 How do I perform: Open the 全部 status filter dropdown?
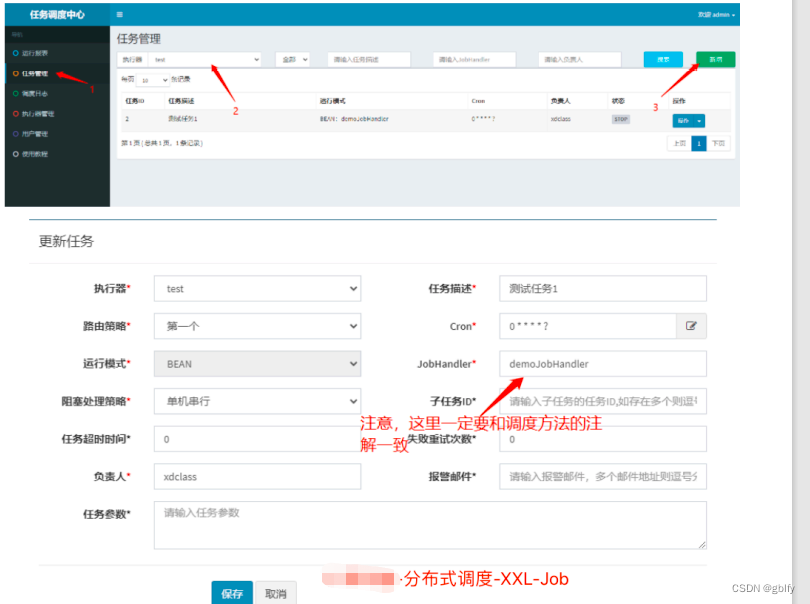(293, 59)
